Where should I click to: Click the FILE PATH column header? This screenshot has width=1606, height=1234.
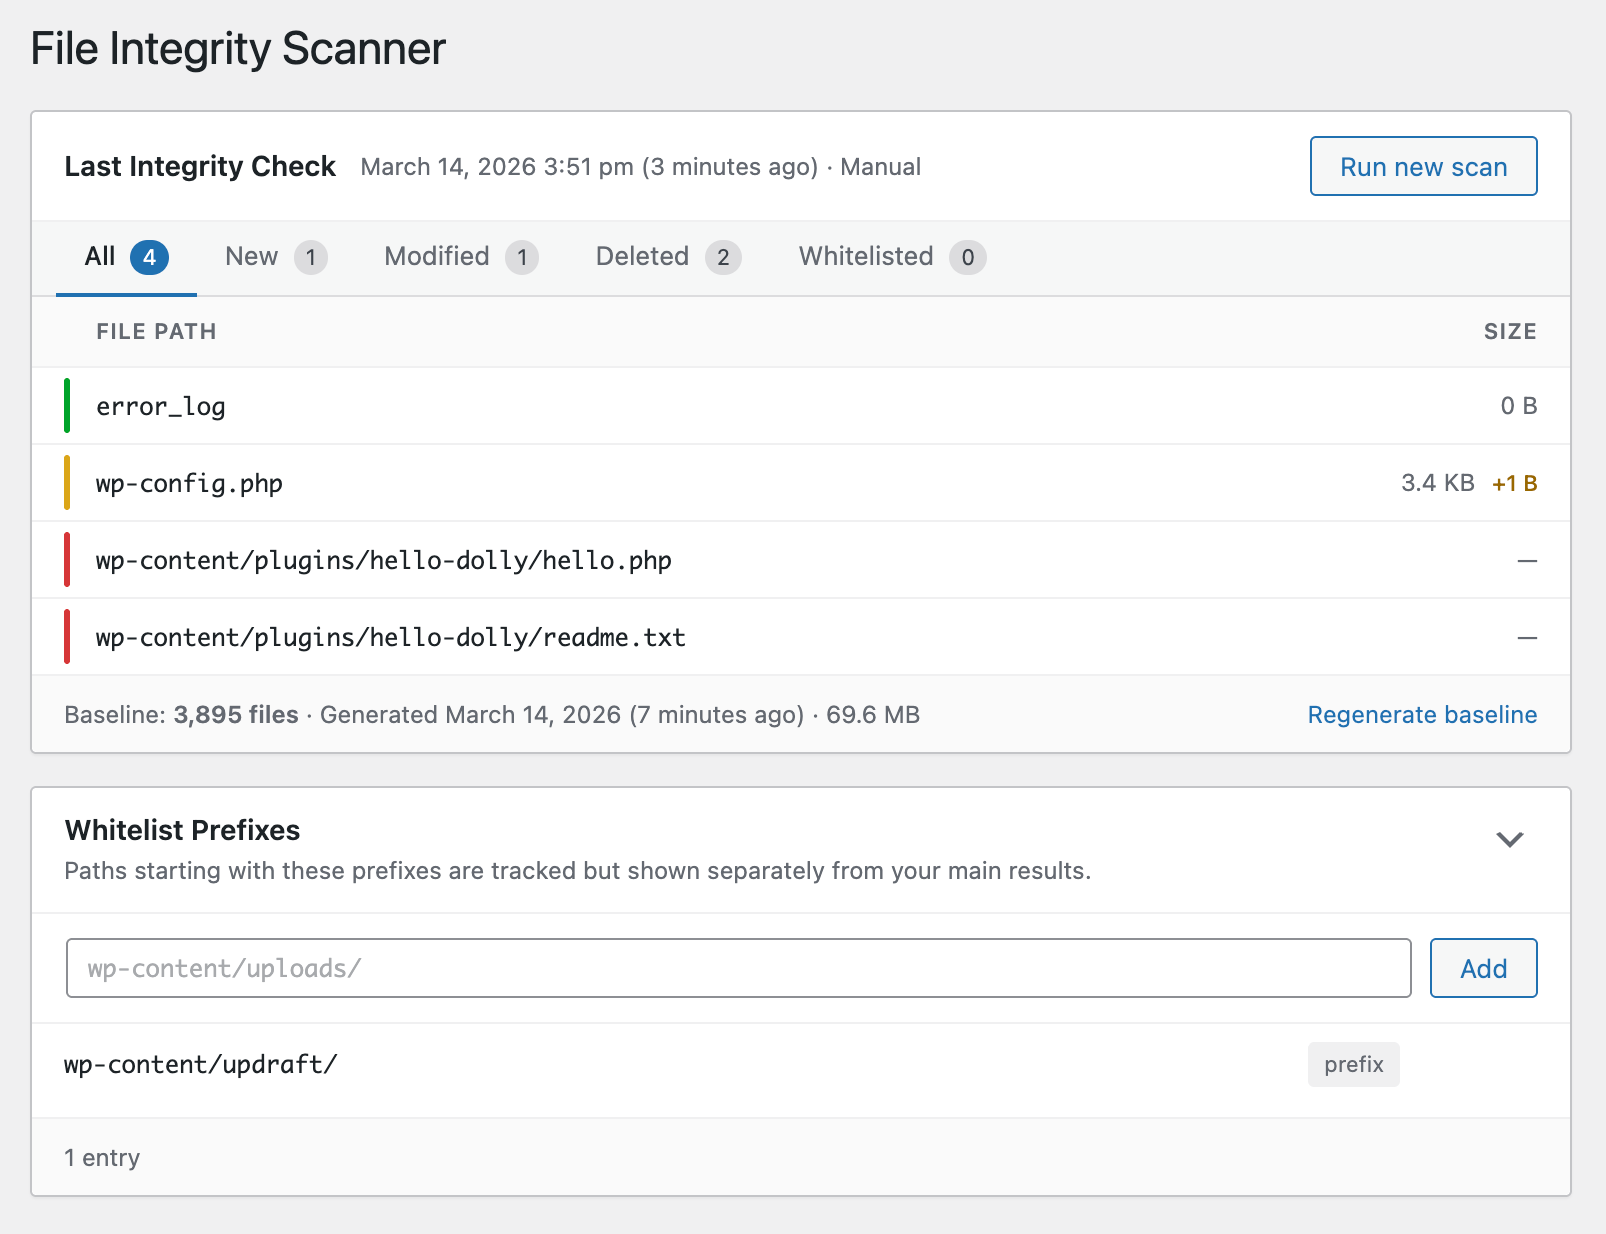tap(156, 332)
